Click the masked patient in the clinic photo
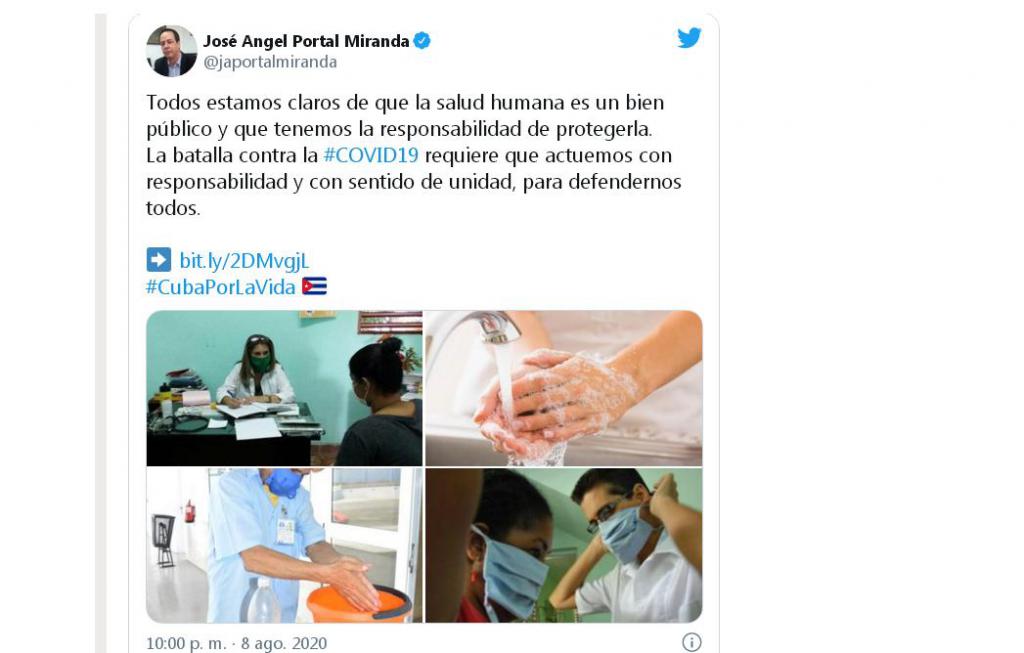1024x653 pixels. point(381,406)
